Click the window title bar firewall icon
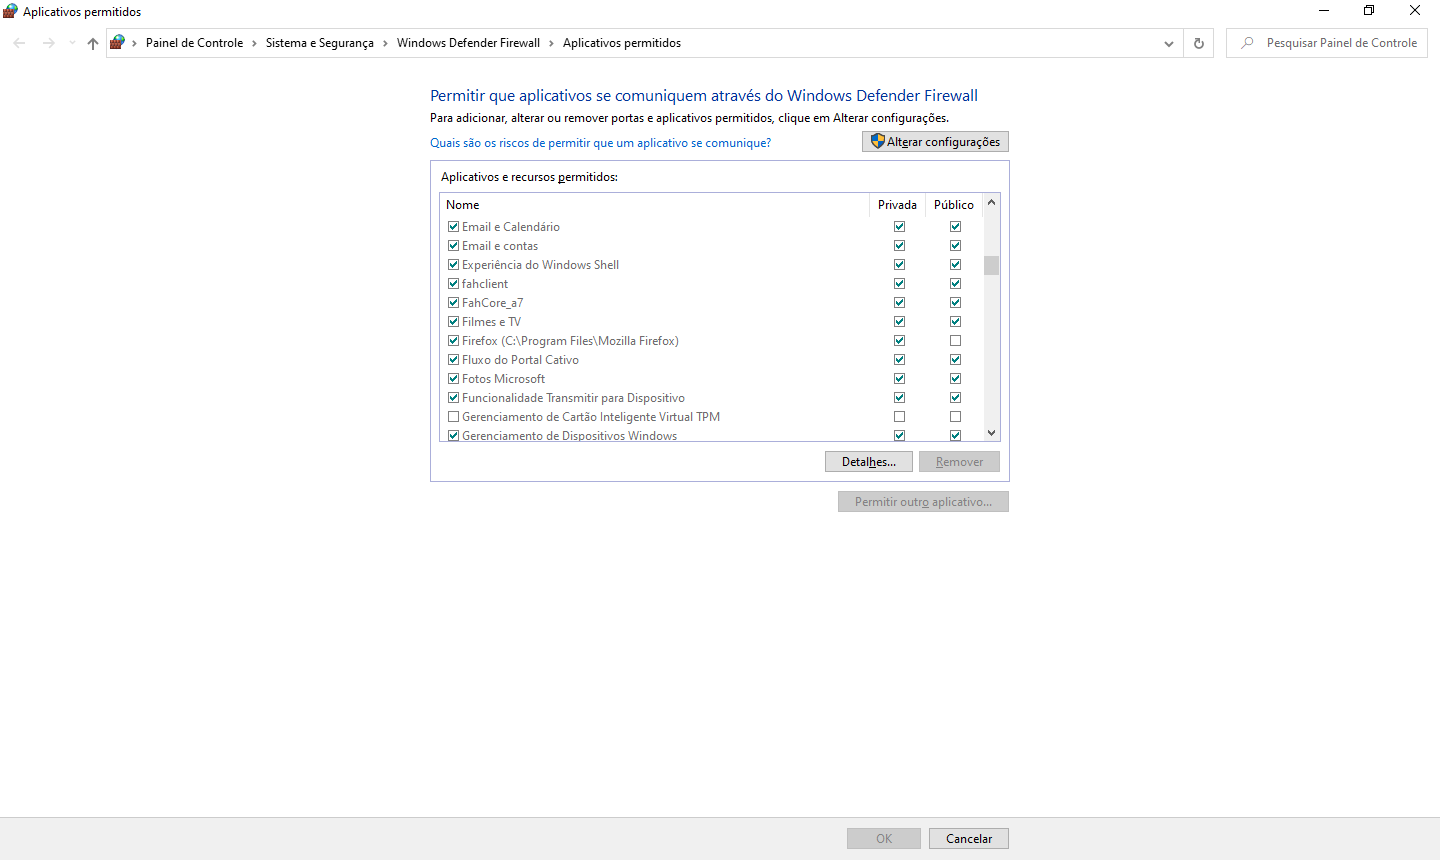Screen dimensions: 1440x860 click(11, 11)
